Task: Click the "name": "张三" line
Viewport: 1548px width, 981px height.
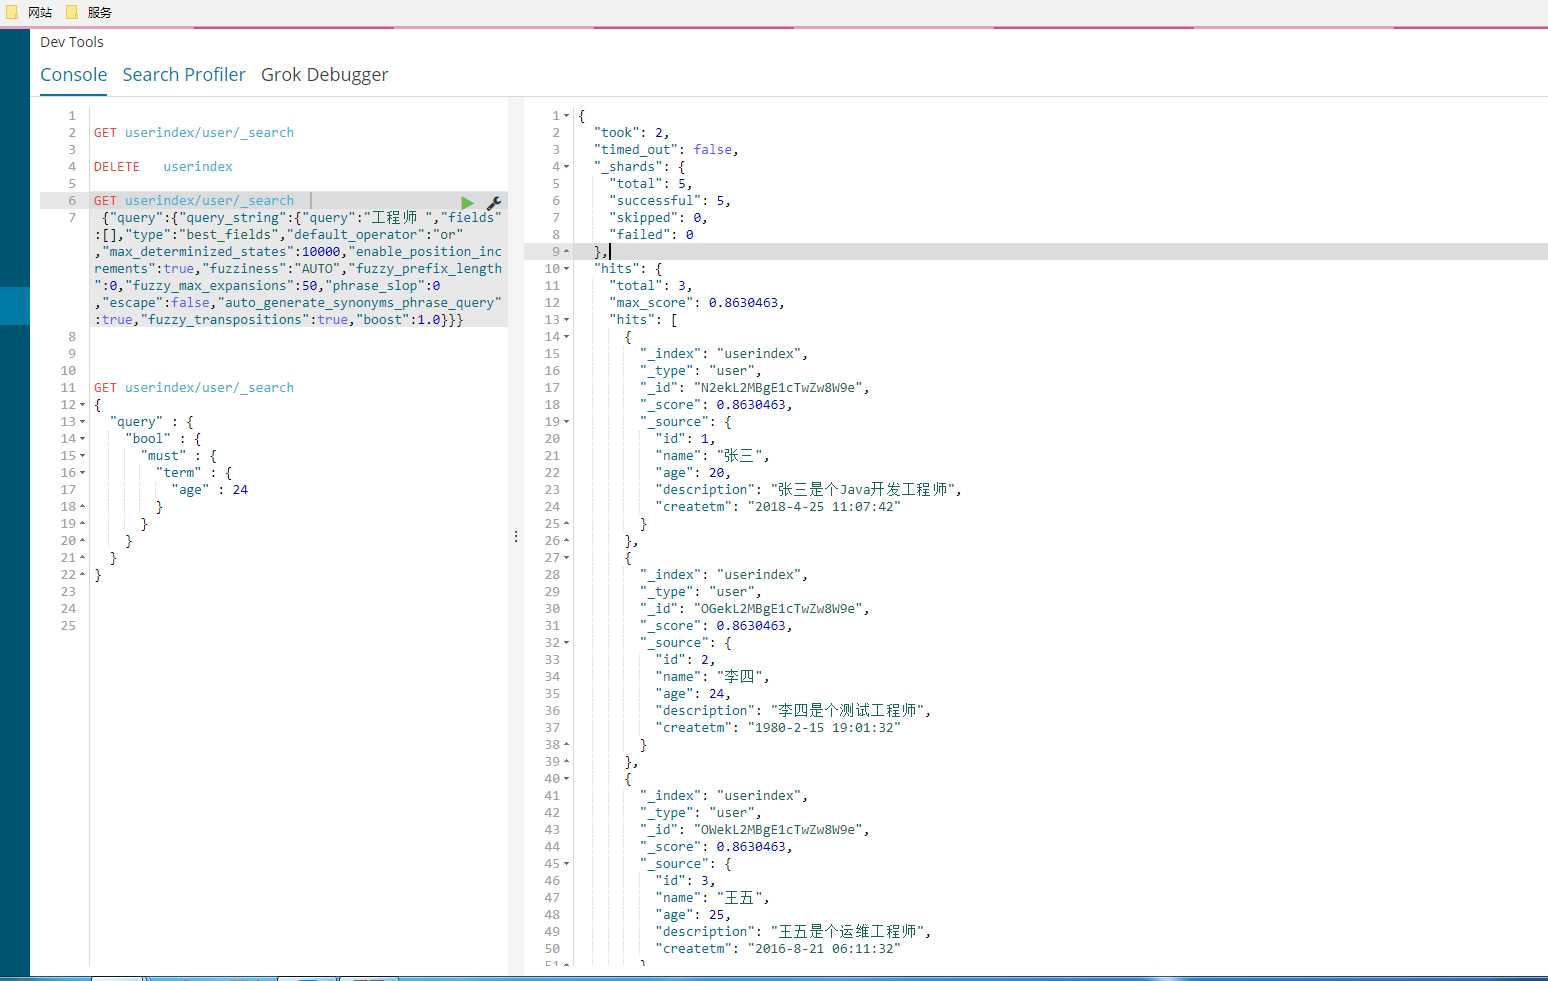Action: point(713,456)
